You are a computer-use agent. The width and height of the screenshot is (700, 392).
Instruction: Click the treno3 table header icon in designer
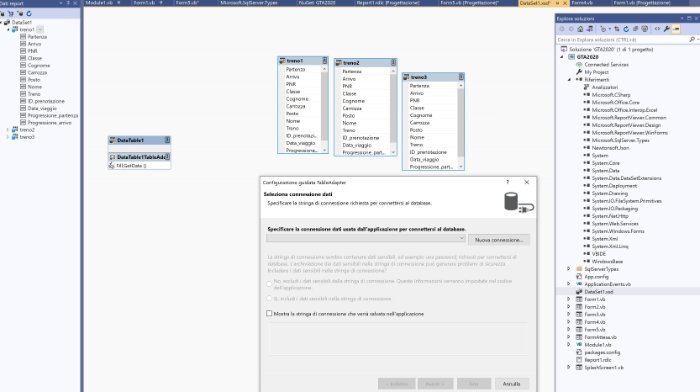(406, 77)
